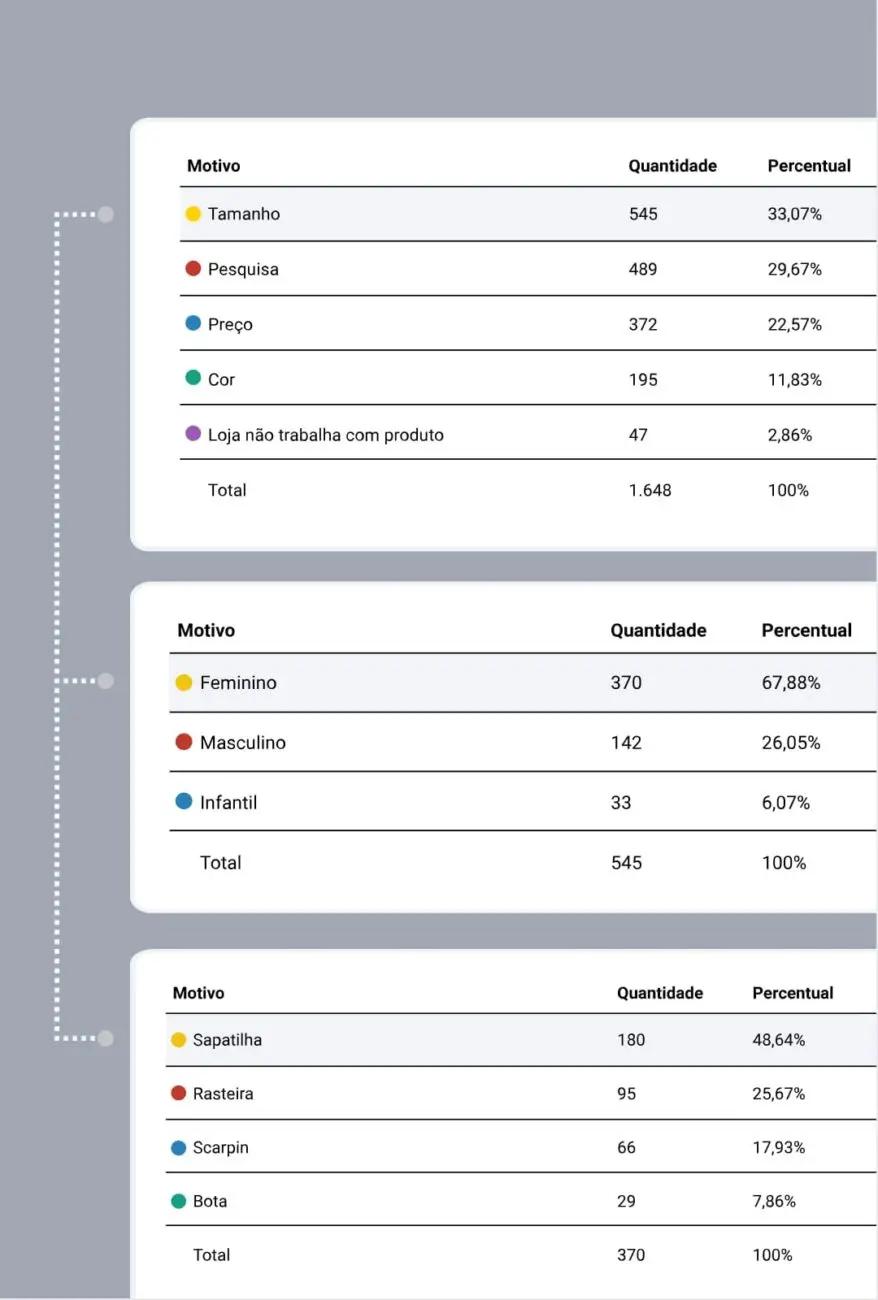
Task: Select the red dot next to Pesquisa
Action: [193, 269]
